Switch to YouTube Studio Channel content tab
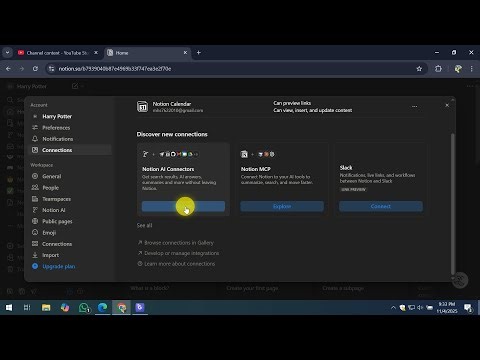480x360 pixels. tap(58, 53)
